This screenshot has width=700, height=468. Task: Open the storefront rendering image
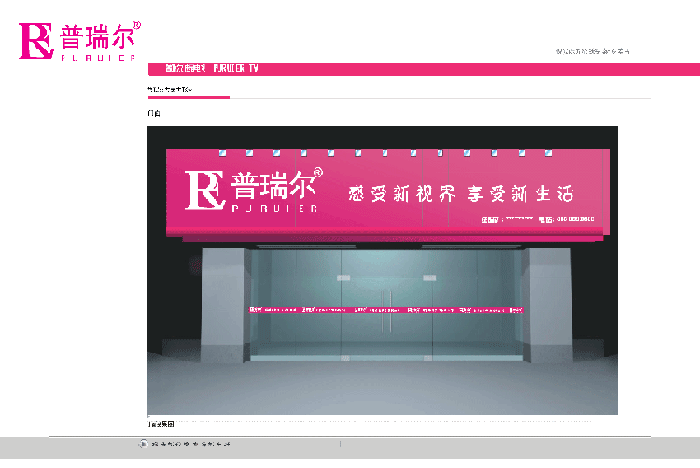point(382,270)
